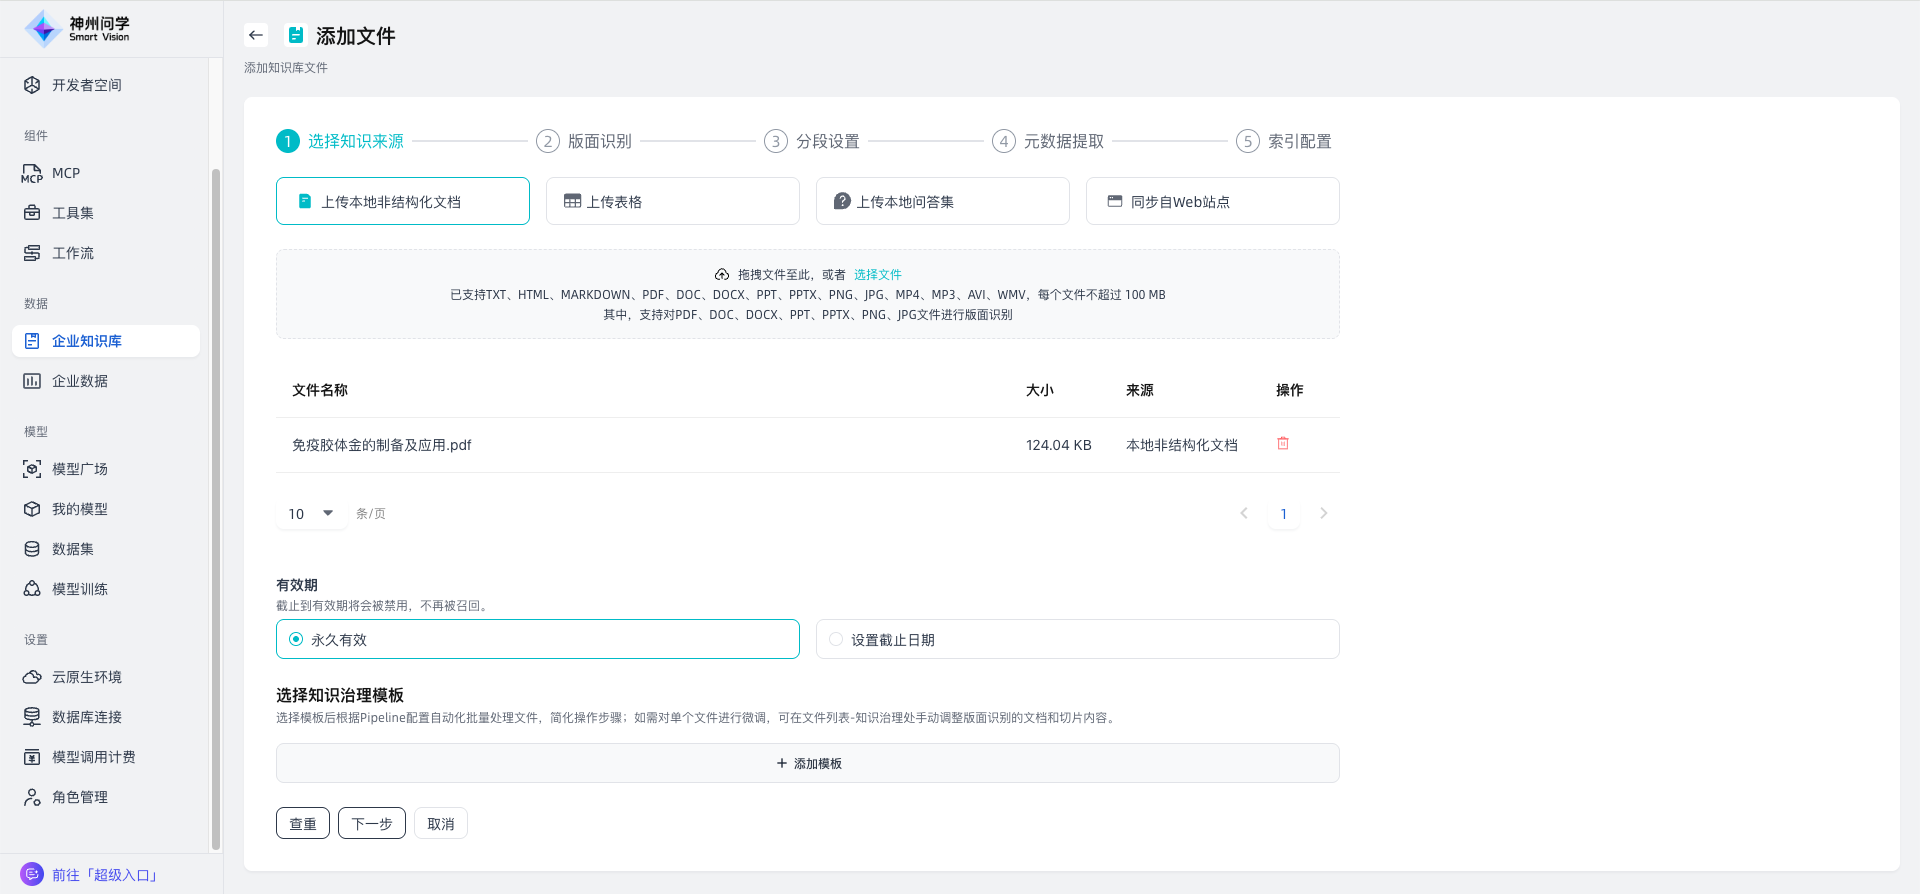Select the 设置截止日期 radio option
The height and width of the screenshot is (894, 1920).
point(836,639)
